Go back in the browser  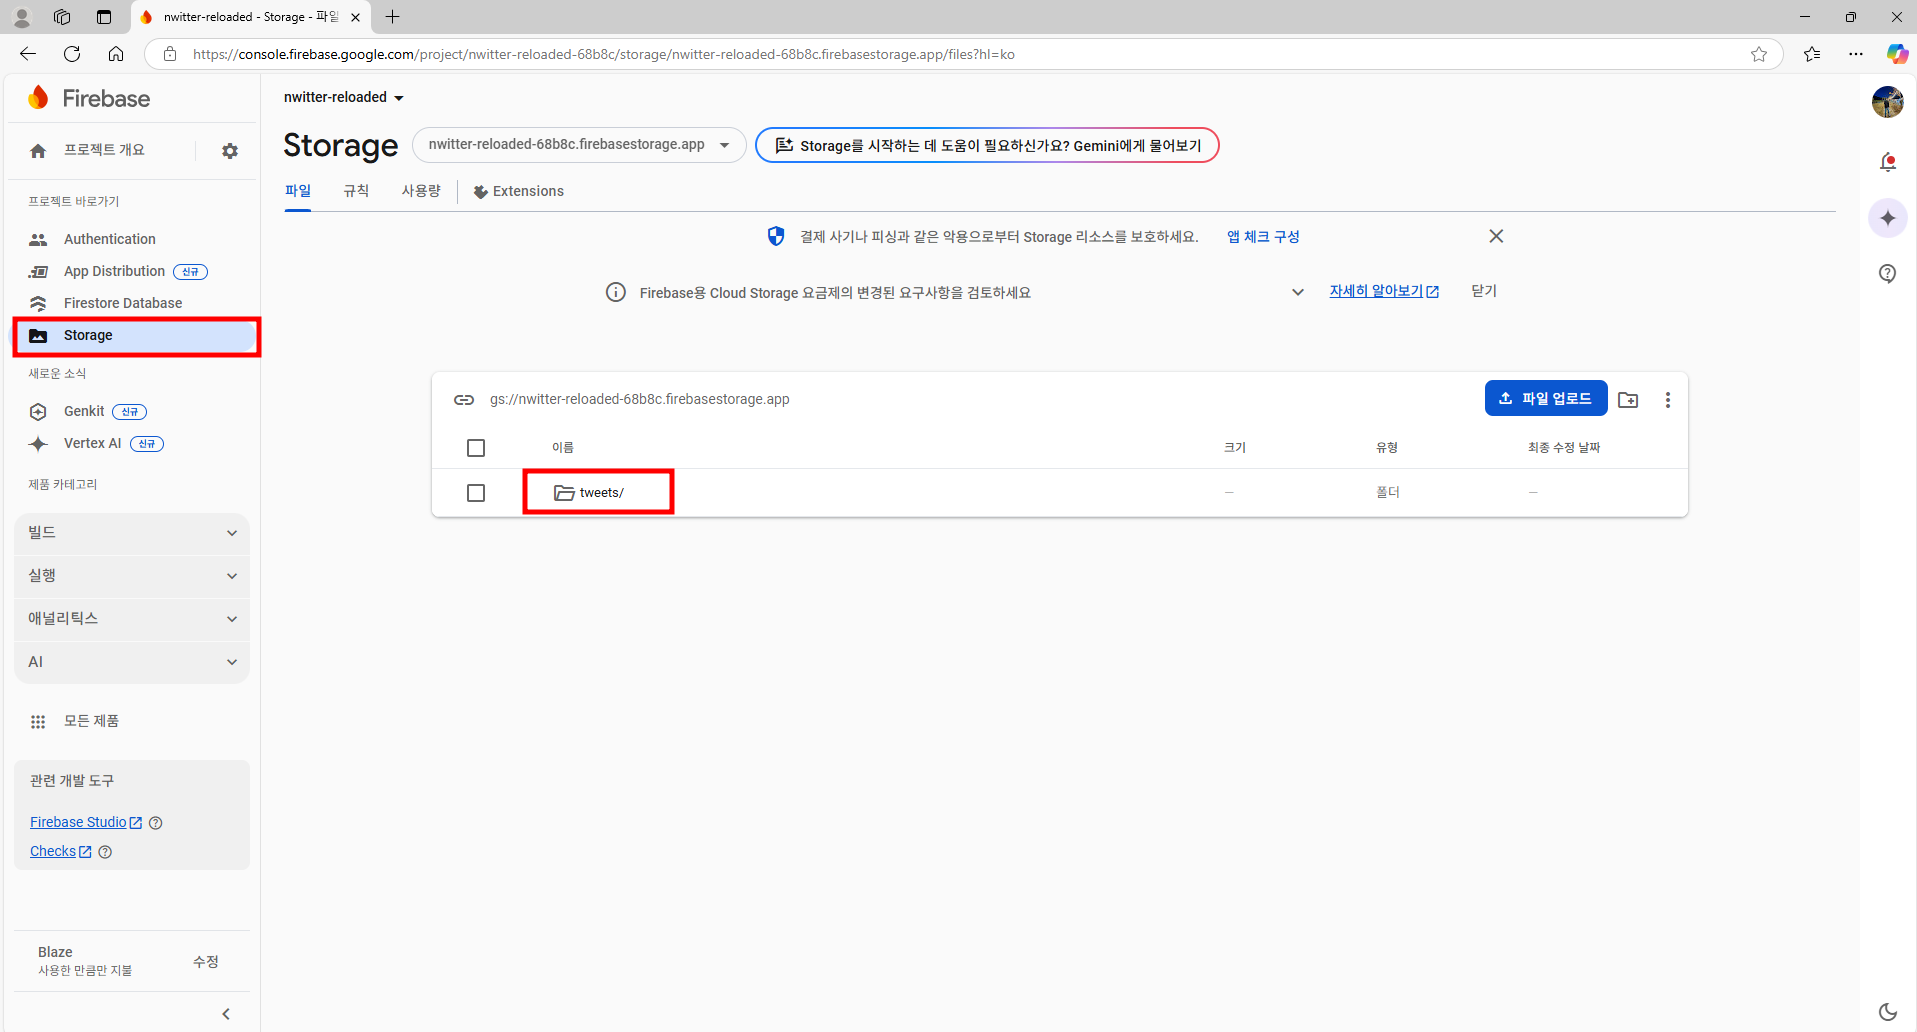coord(28,54)
